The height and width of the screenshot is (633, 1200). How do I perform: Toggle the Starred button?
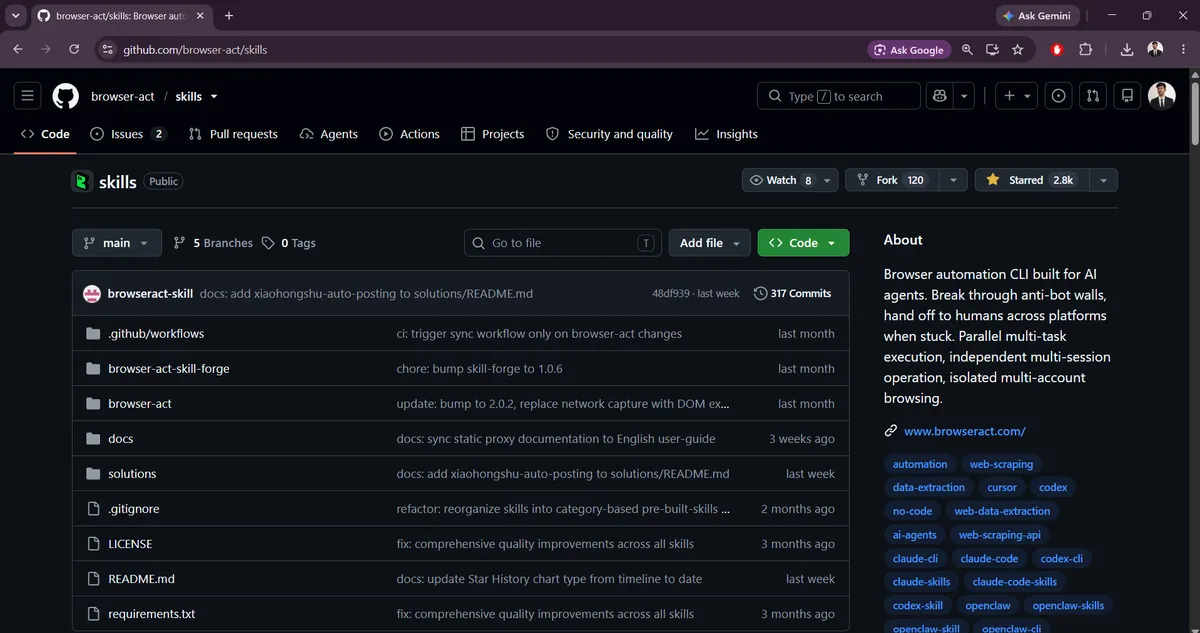tap(1030, 180)
